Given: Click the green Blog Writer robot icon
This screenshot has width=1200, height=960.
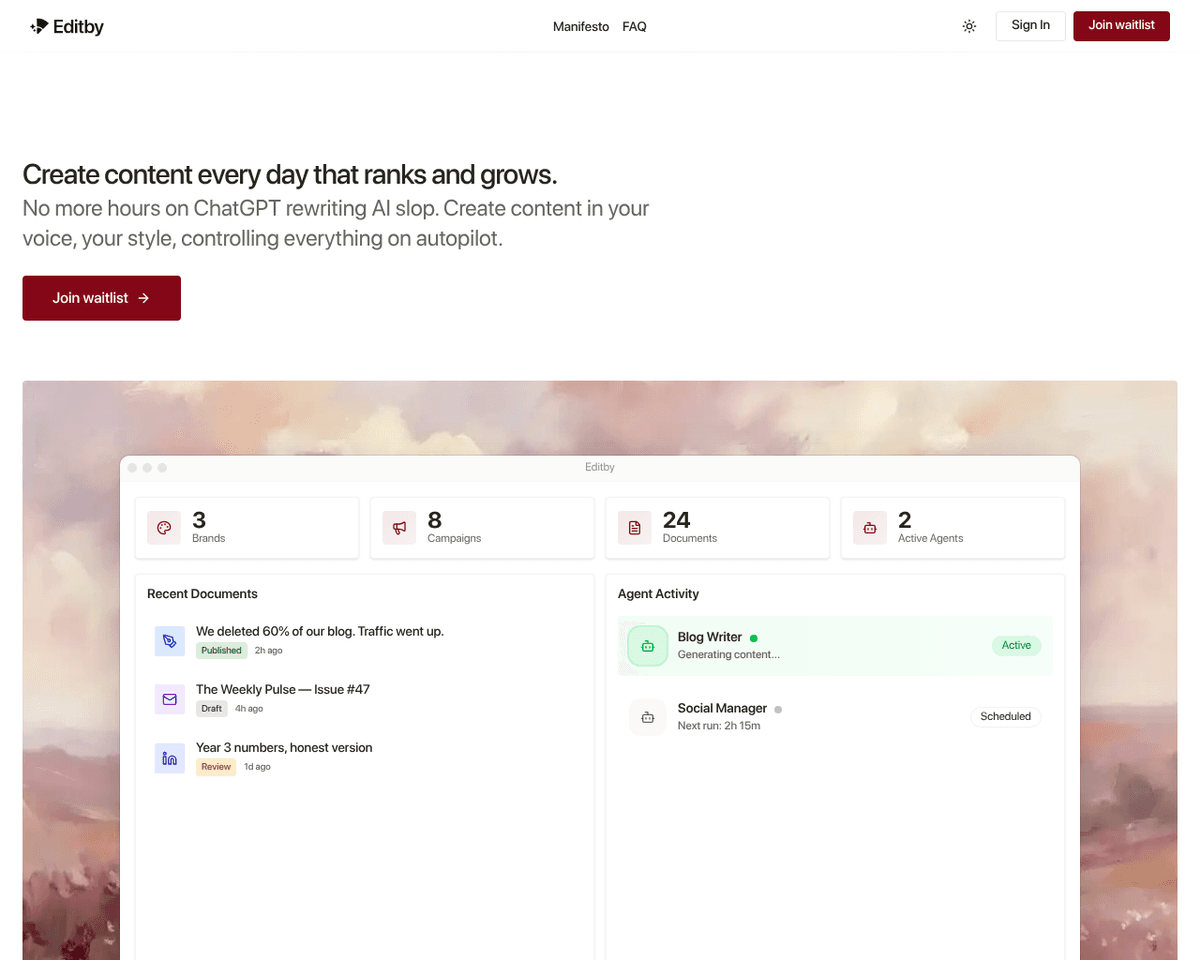Looking at the screenshot, I should 648,646.
